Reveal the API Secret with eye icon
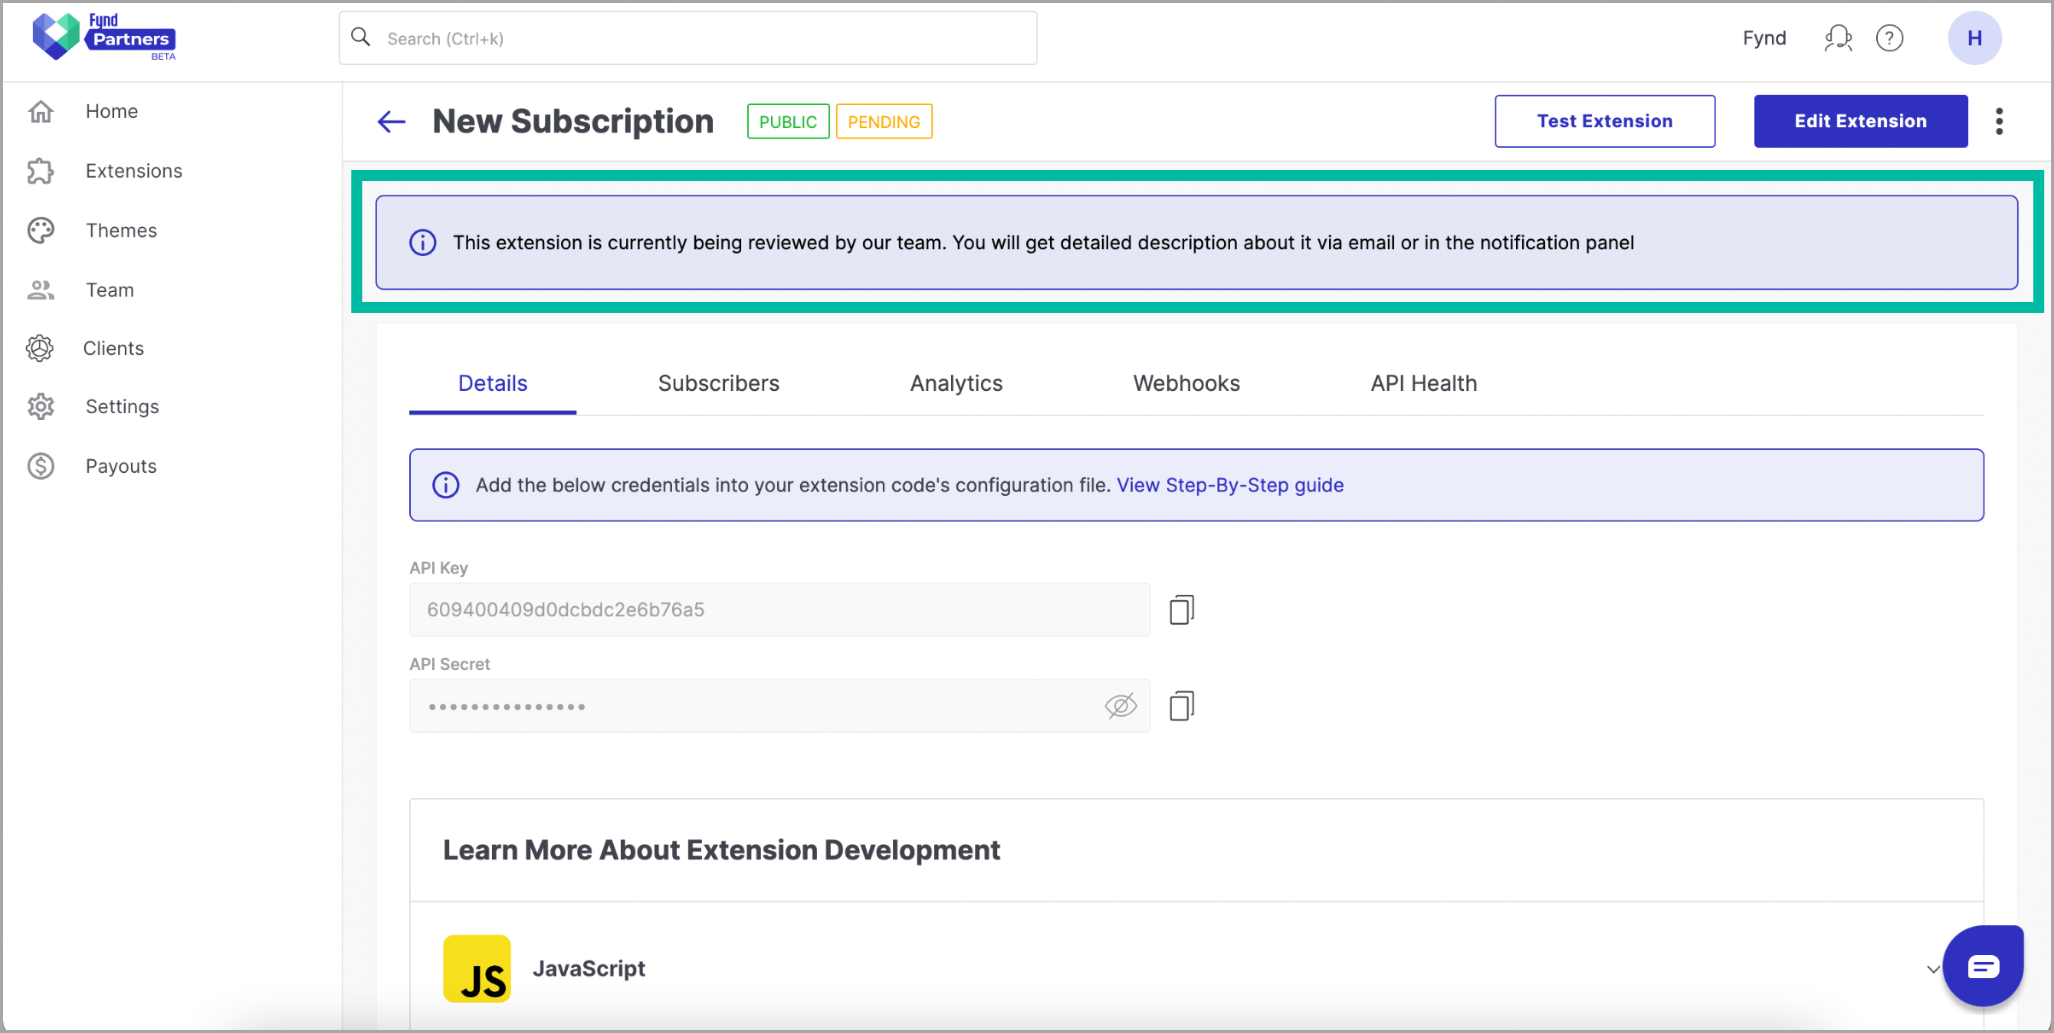Viewport: 2054px width, 1033px height. [1121, 706]
